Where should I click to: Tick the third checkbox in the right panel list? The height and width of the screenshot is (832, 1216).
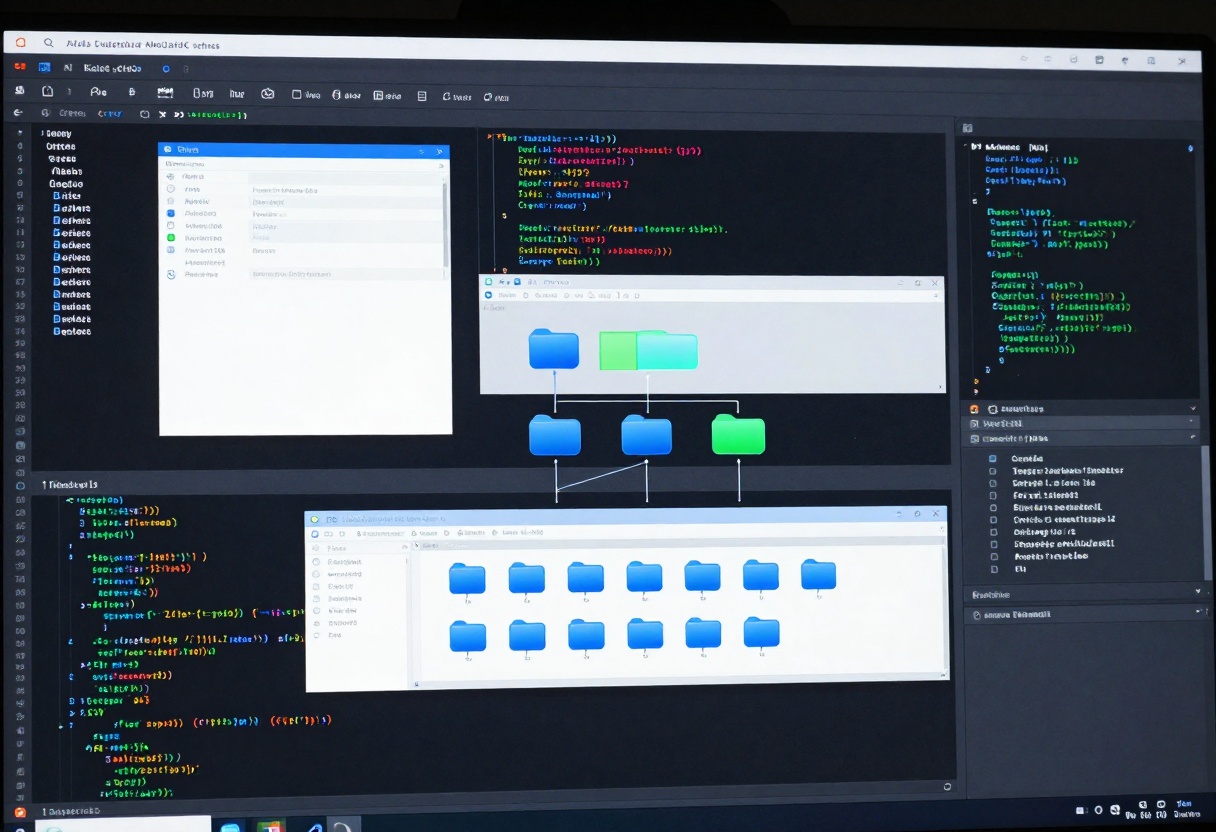[993, 483]
